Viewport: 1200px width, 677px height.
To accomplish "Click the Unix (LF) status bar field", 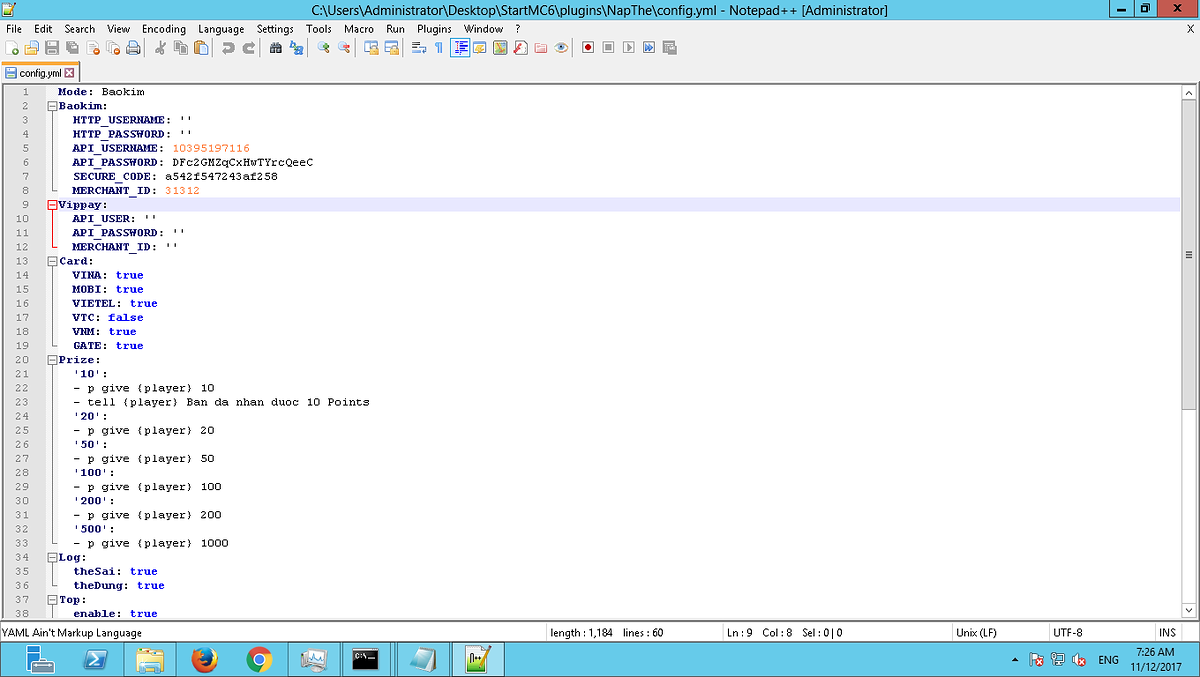I will (998, 632).
